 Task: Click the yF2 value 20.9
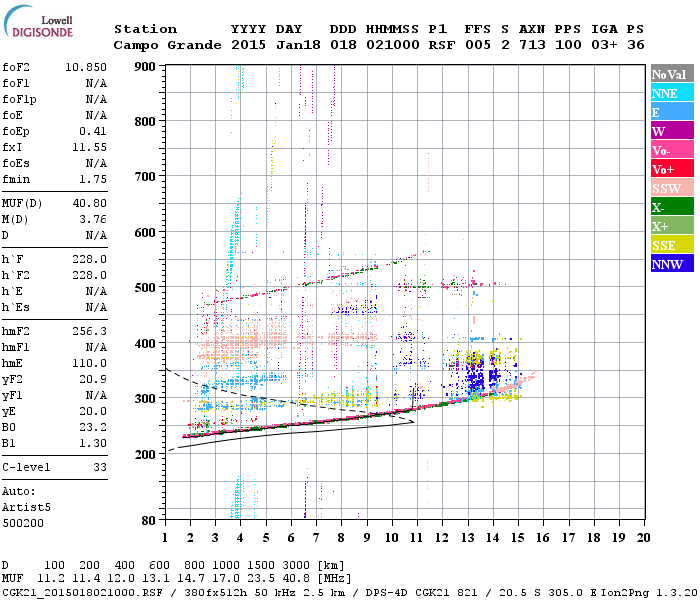coord(93,379)
